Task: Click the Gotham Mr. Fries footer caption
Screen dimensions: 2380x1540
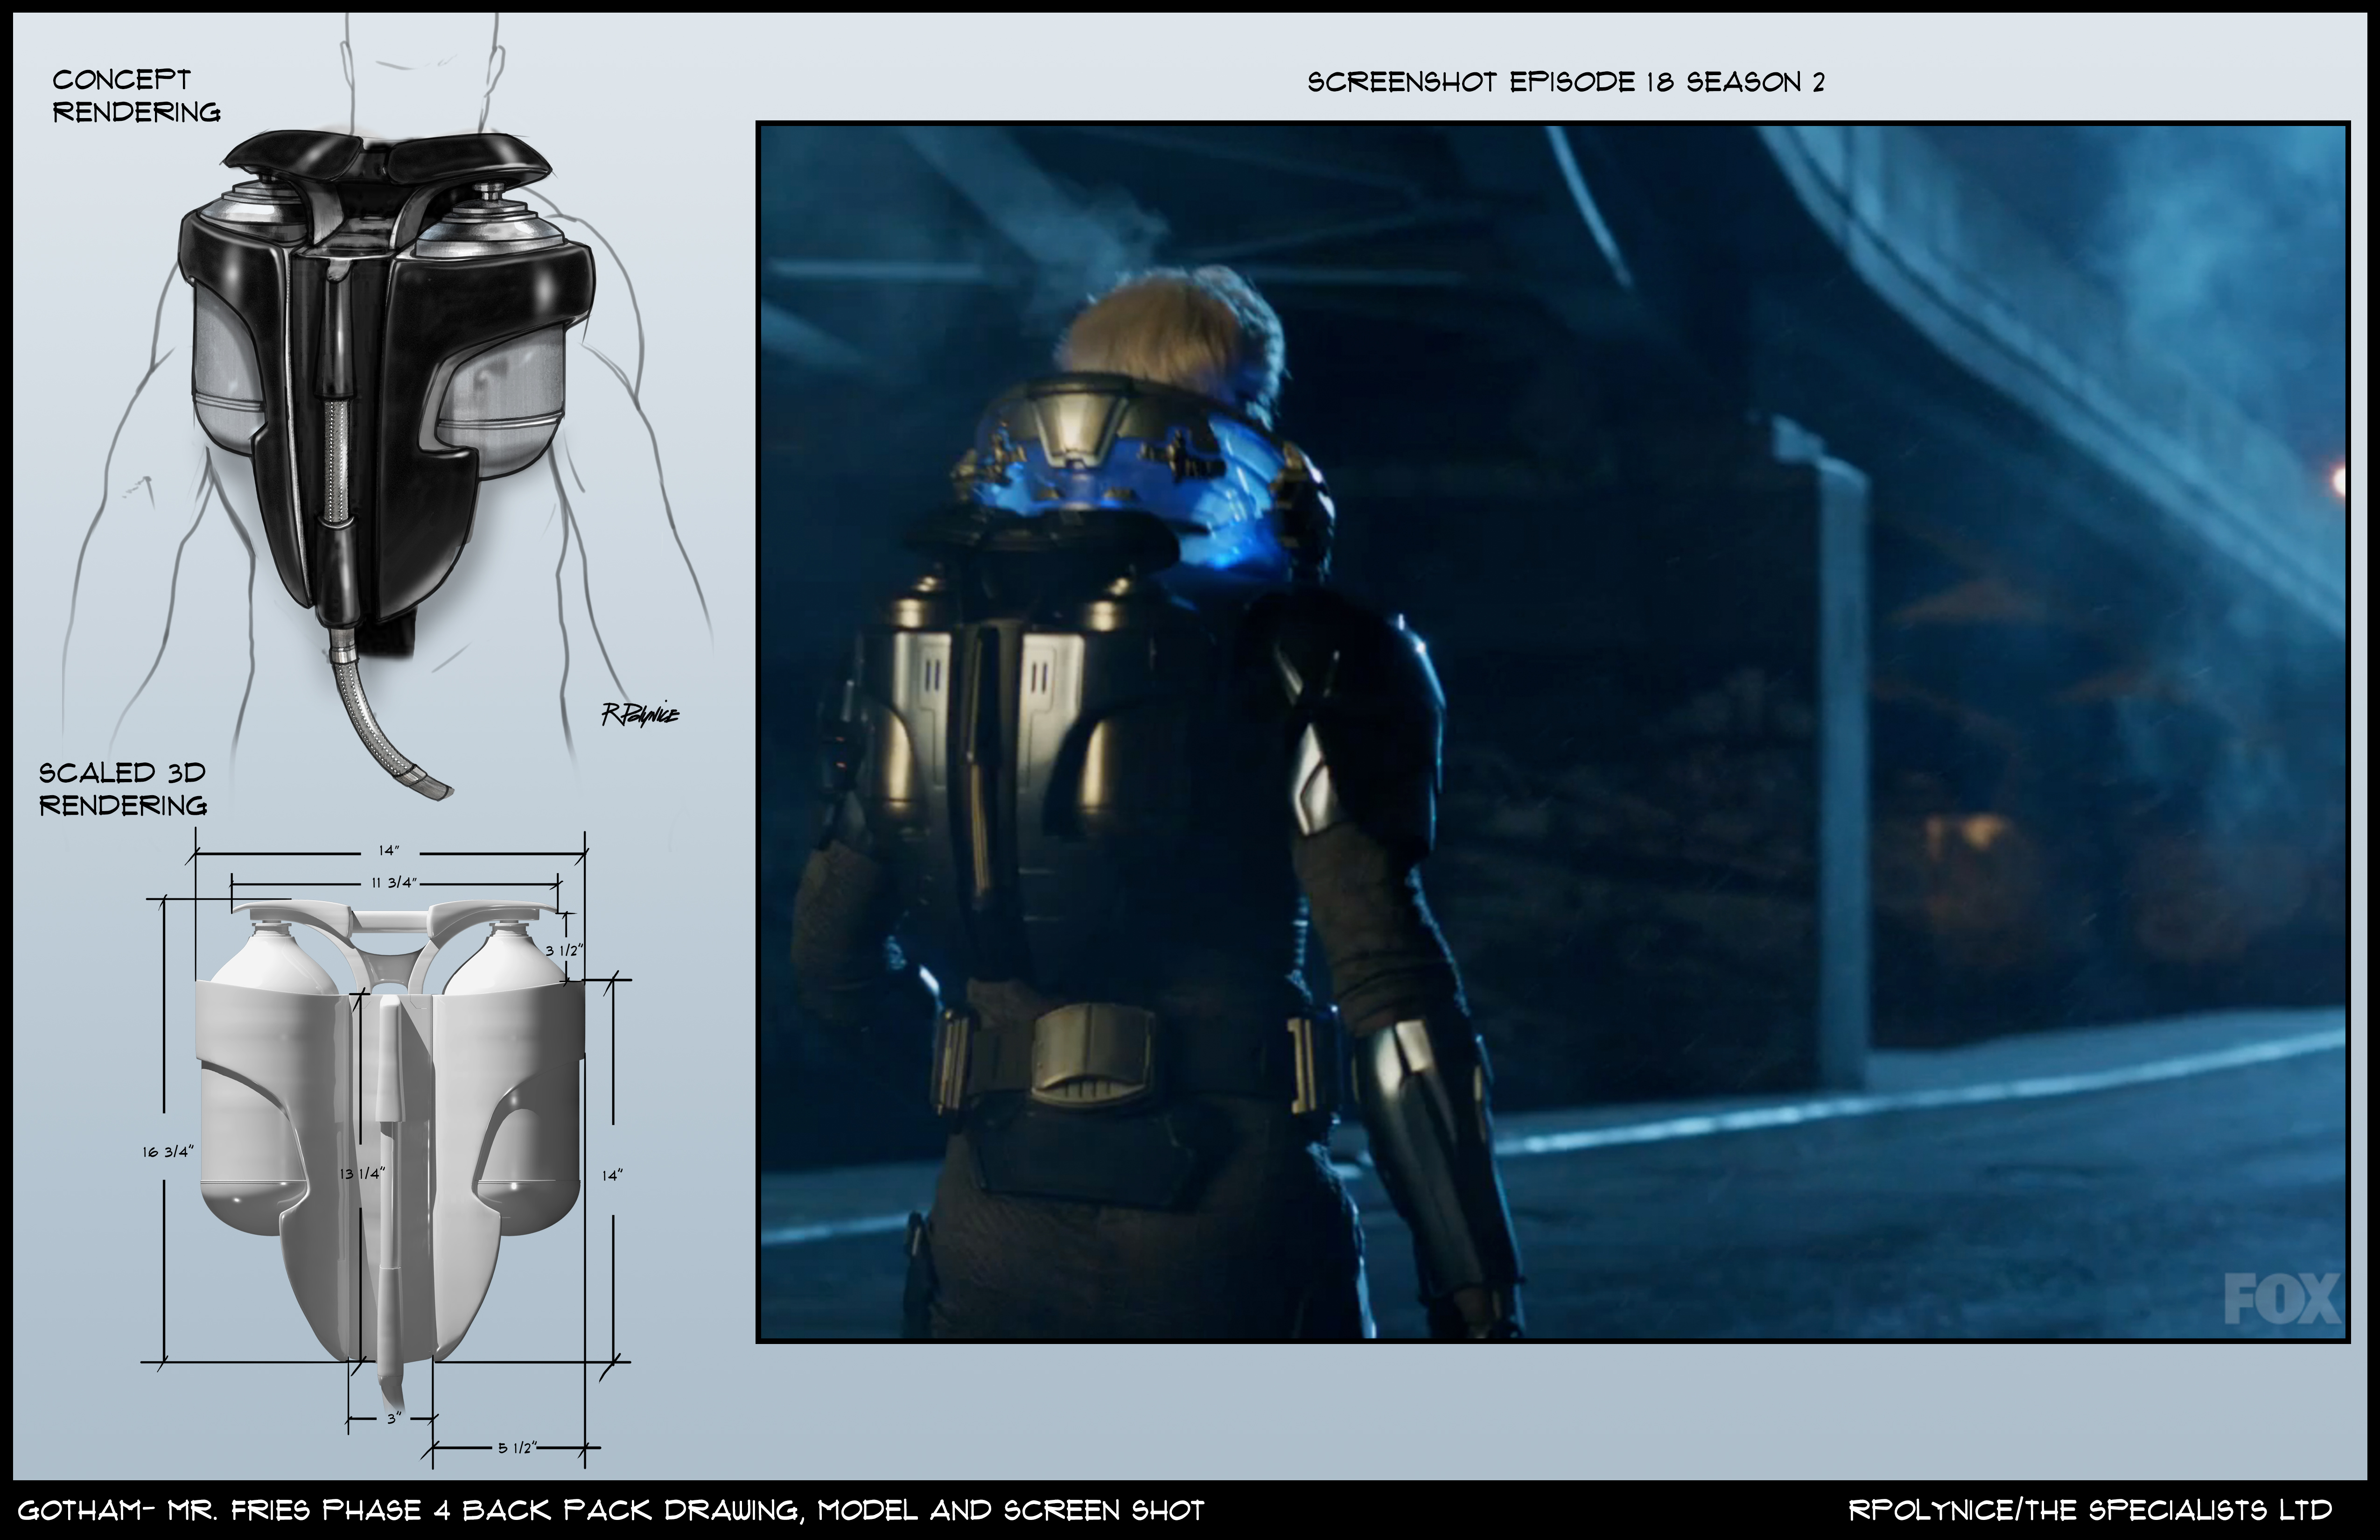Action: click(610, 1510)
